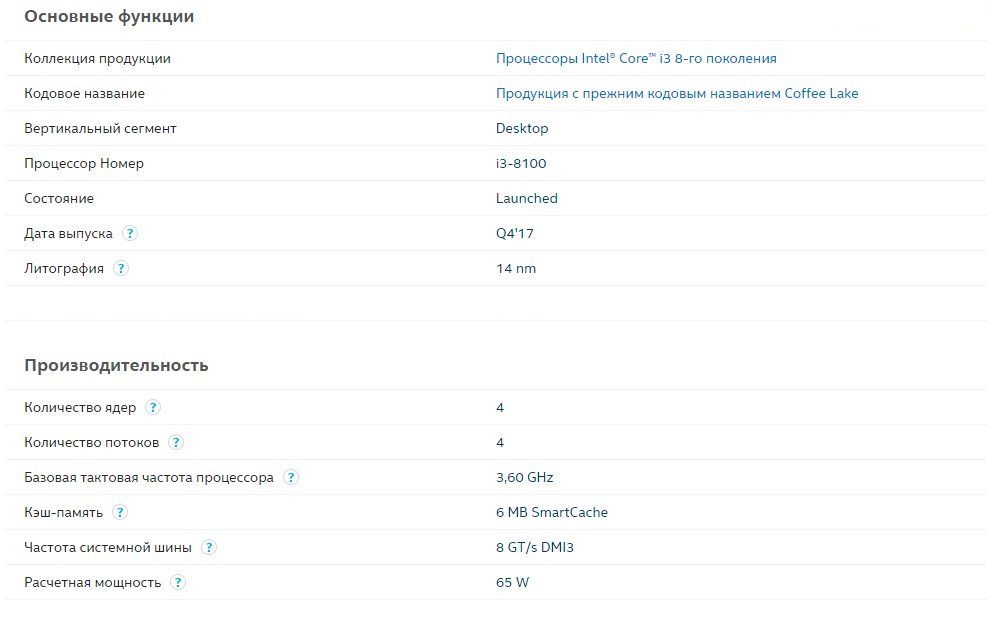The width and height of the screenshot is (994, 620).
Task: Click the Q4'17 release date value
Action: pyautogui.click(x=515, y=233)
